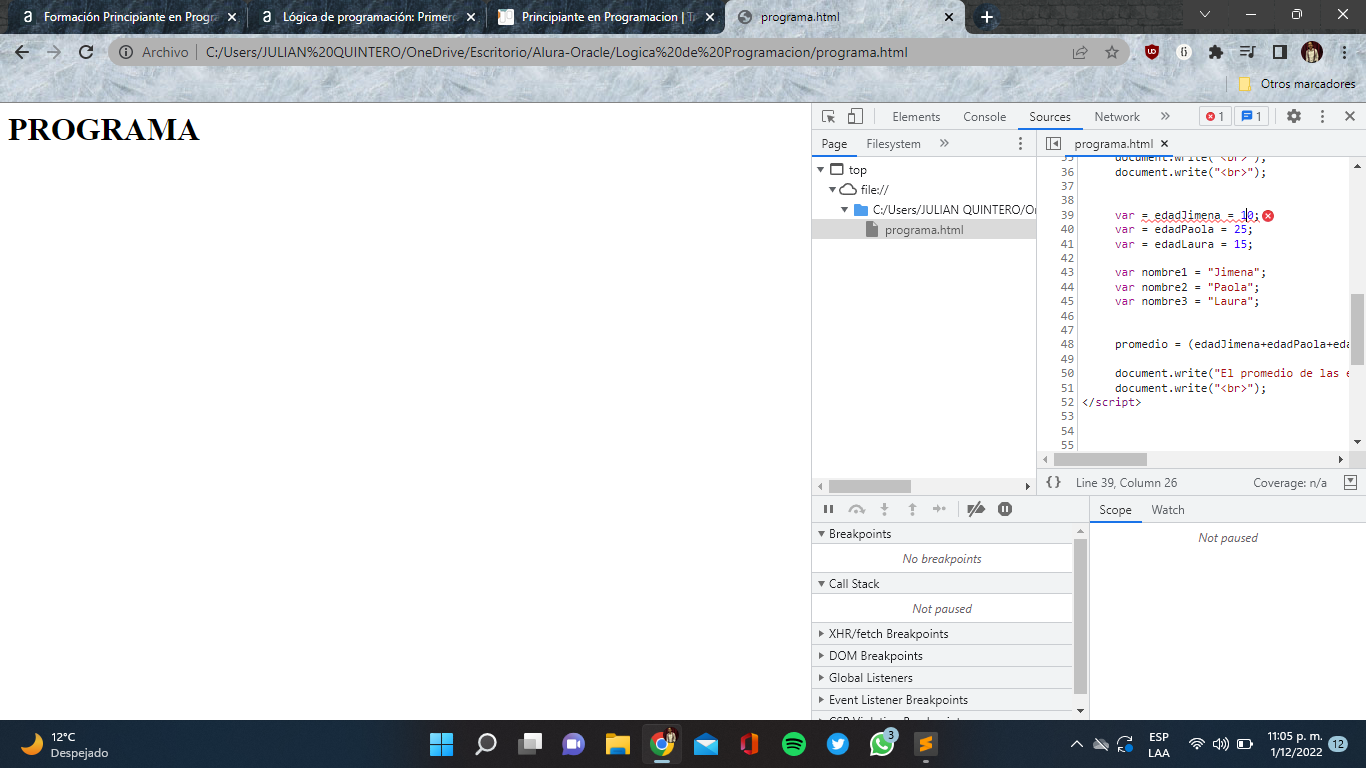Open the Otros marcadores bookmarks folder

click(1297, 84)
